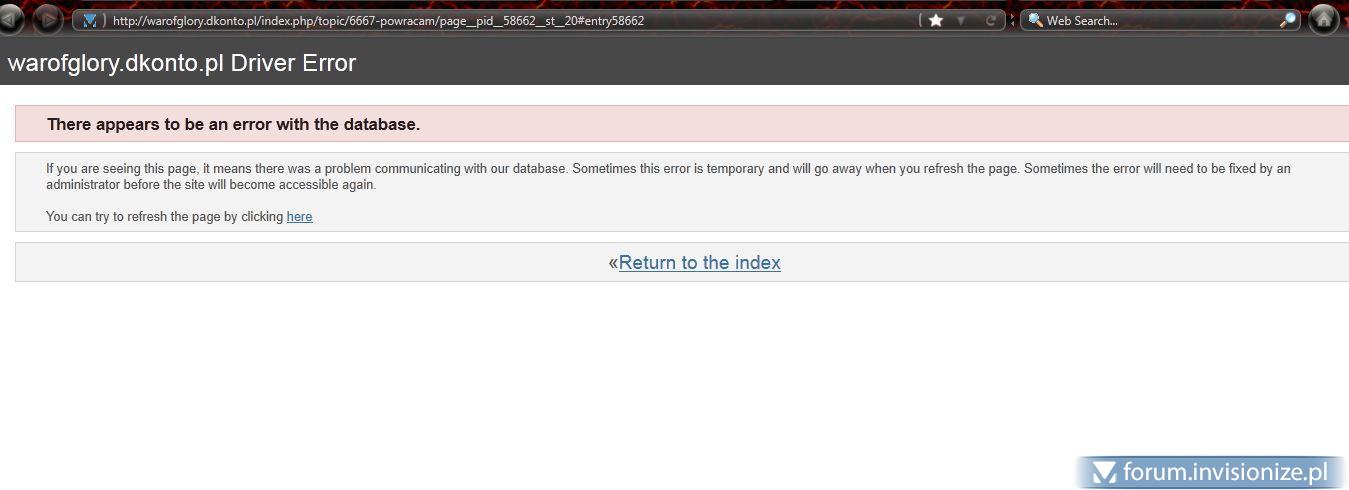Click the « symbol before Return link

pos(613,263)
